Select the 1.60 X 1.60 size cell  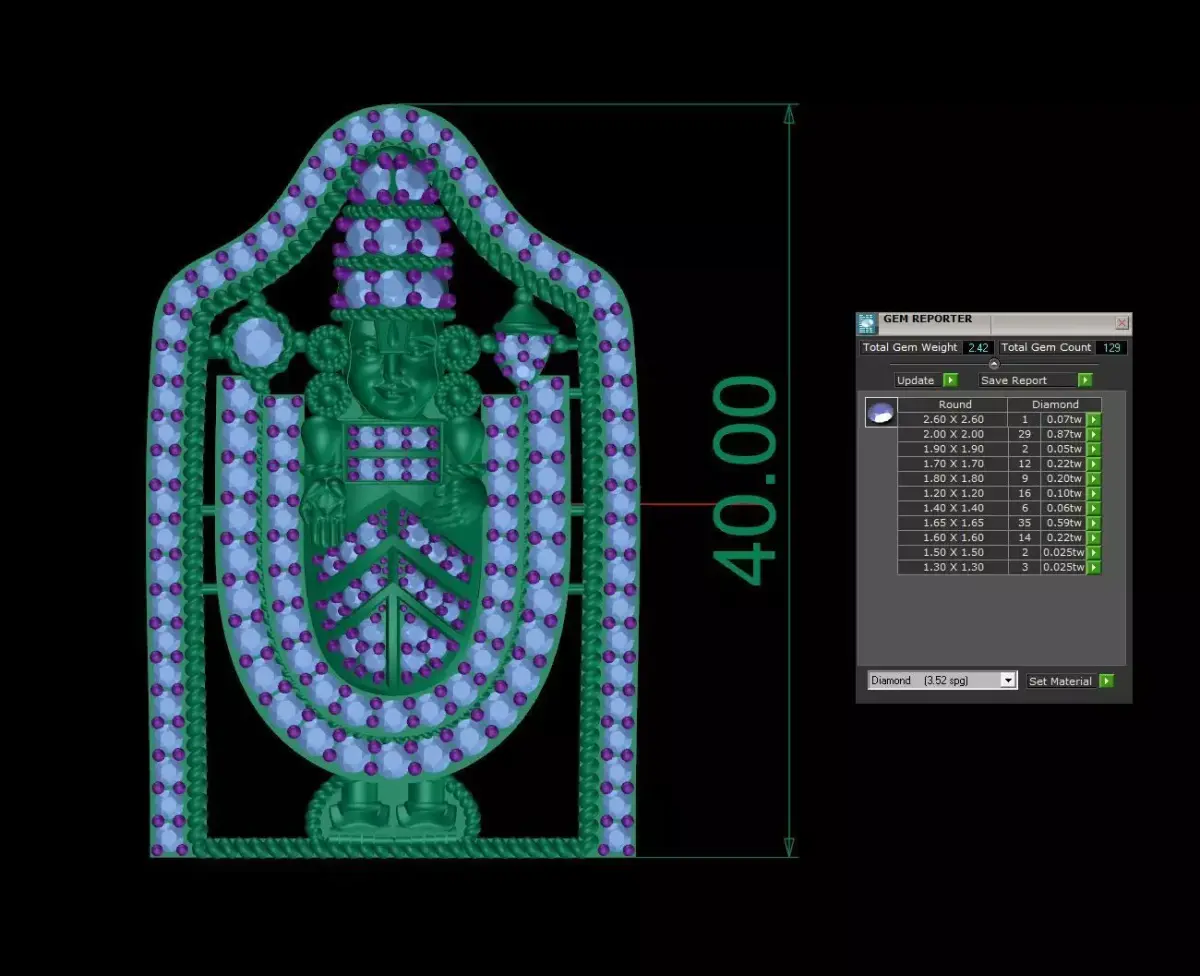[x=953, y=538]
